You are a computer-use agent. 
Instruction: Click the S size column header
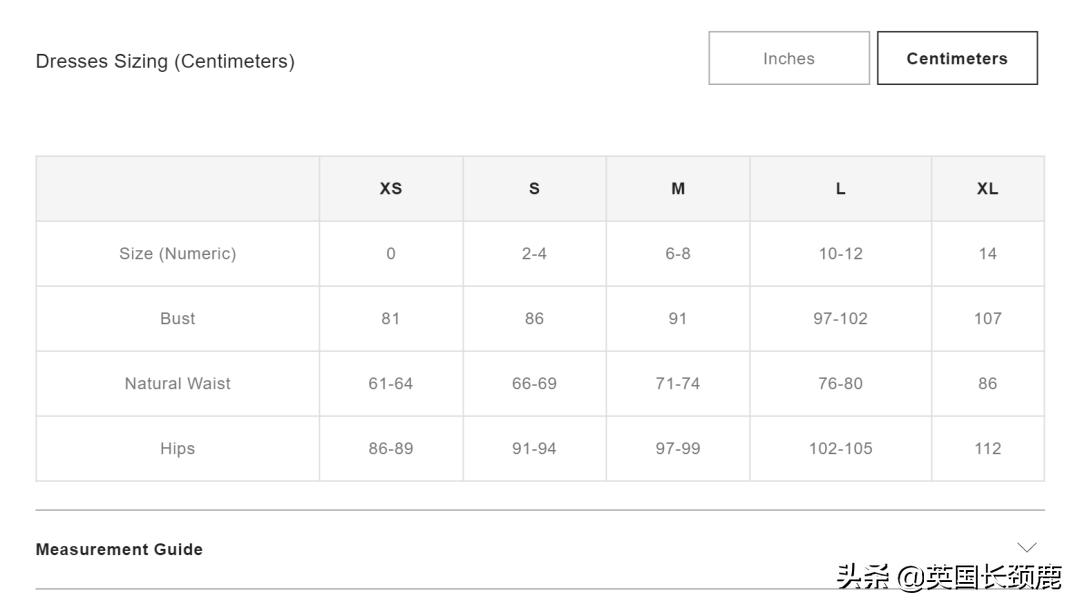pyautogui.click(x=534, y=189)
